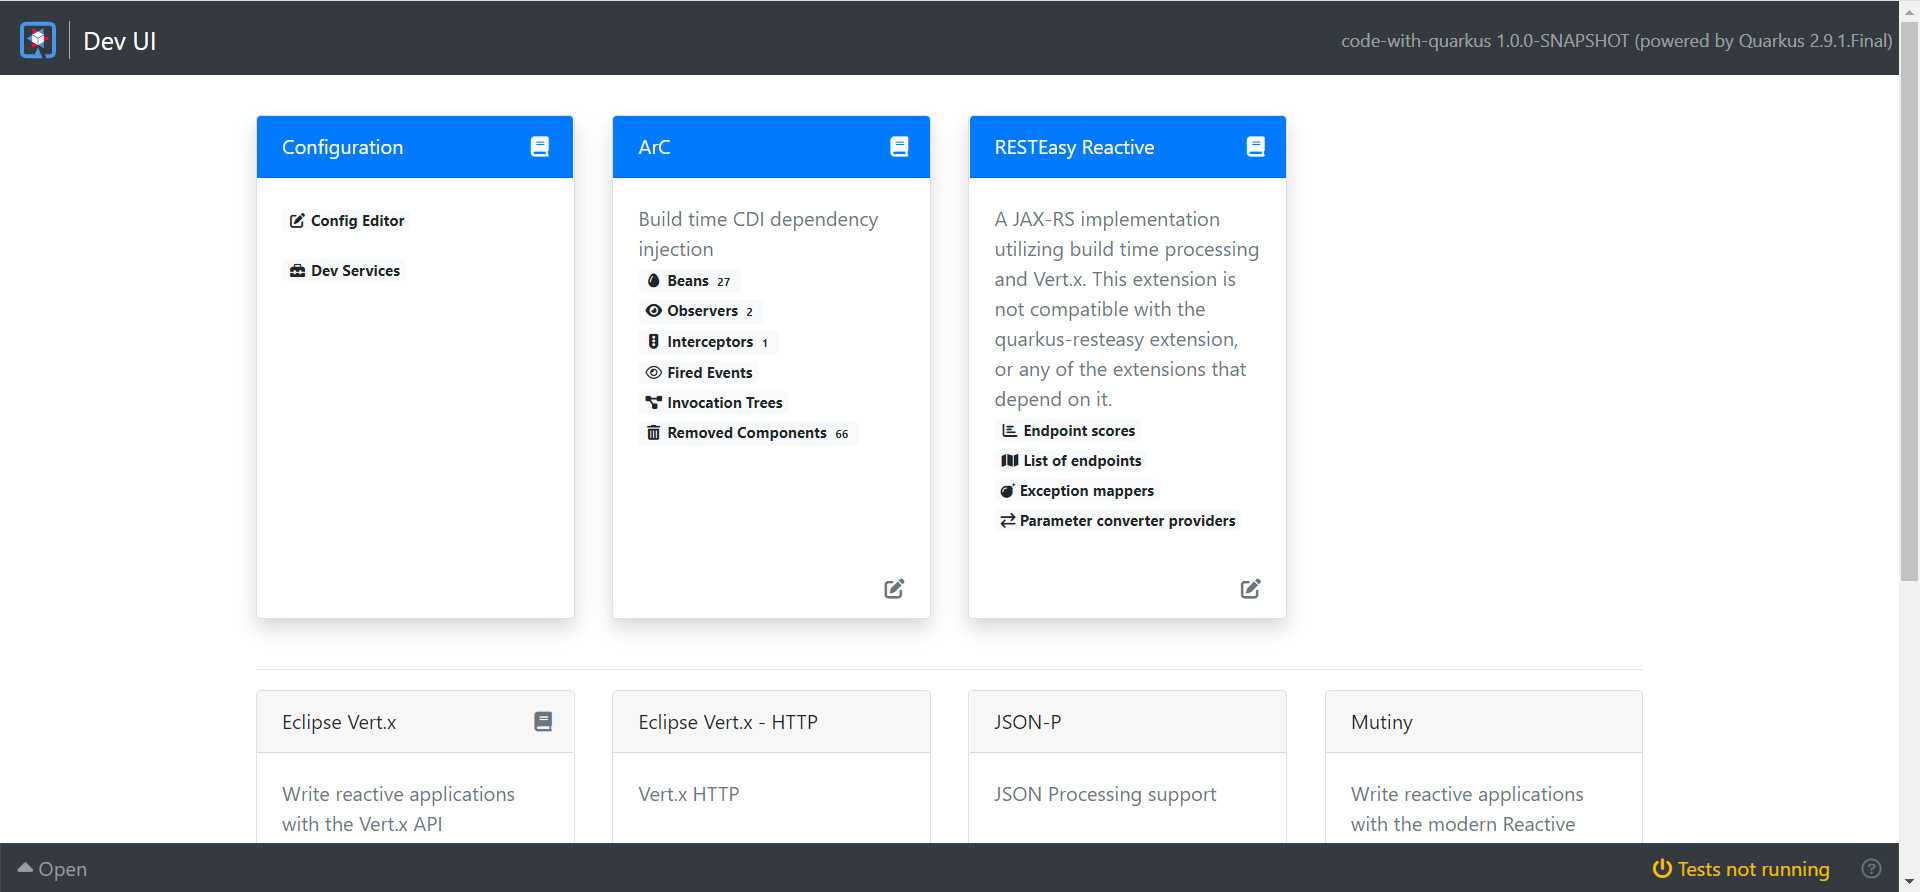
Task: Open the Fired Events page
Action: [x=699, y=373]
